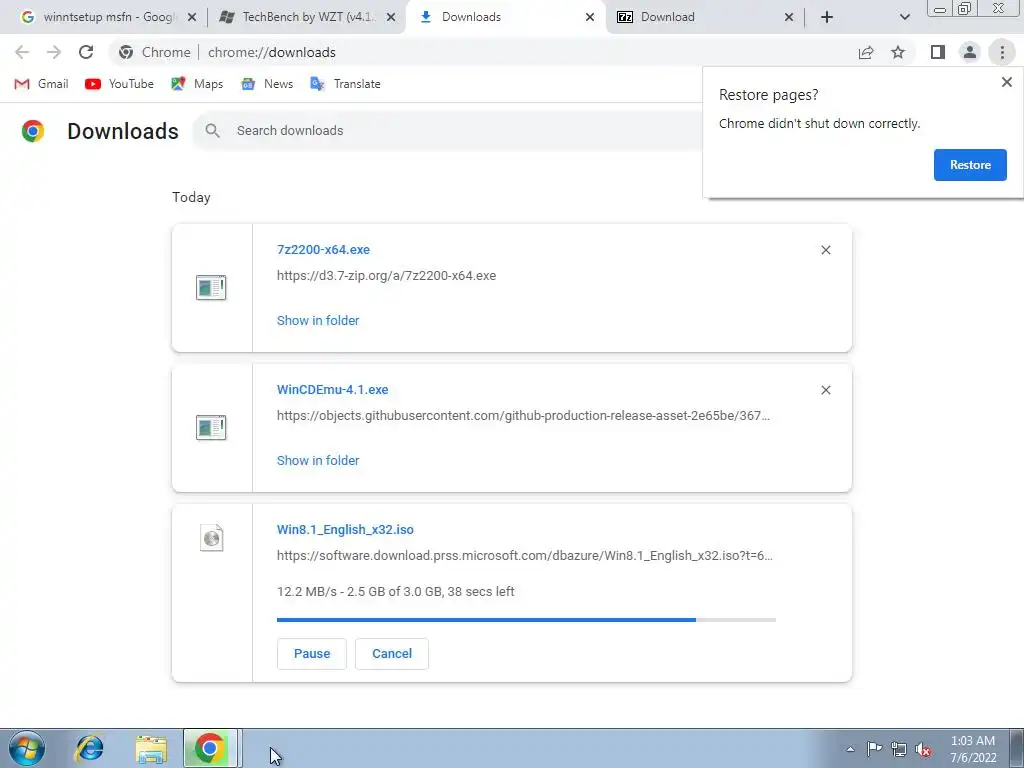The width and height of the screenshot is (1024, 768).
Task: Click the Win8.1_English_x32.iso file name
Action: [345, 530]
